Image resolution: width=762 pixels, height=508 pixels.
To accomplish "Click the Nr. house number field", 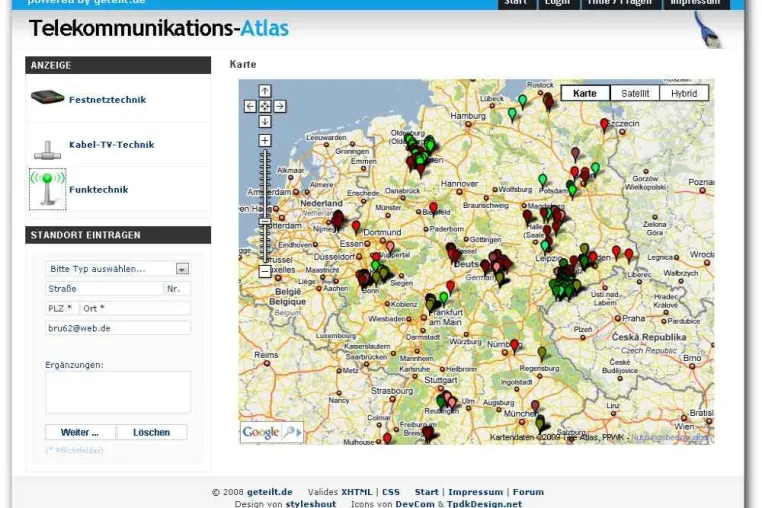I will 177,288.
